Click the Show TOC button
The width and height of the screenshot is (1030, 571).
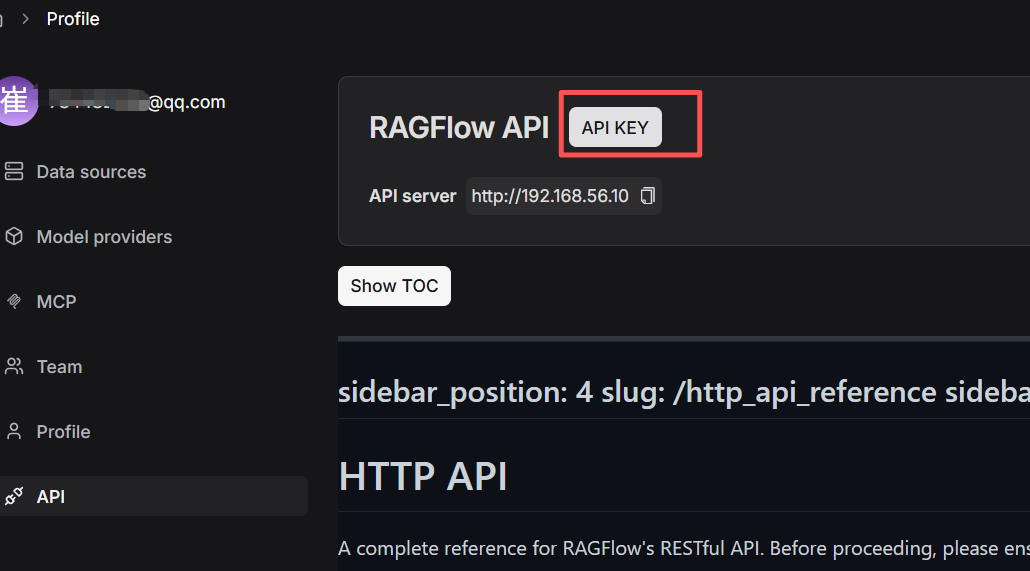click(x=394, y=286)
